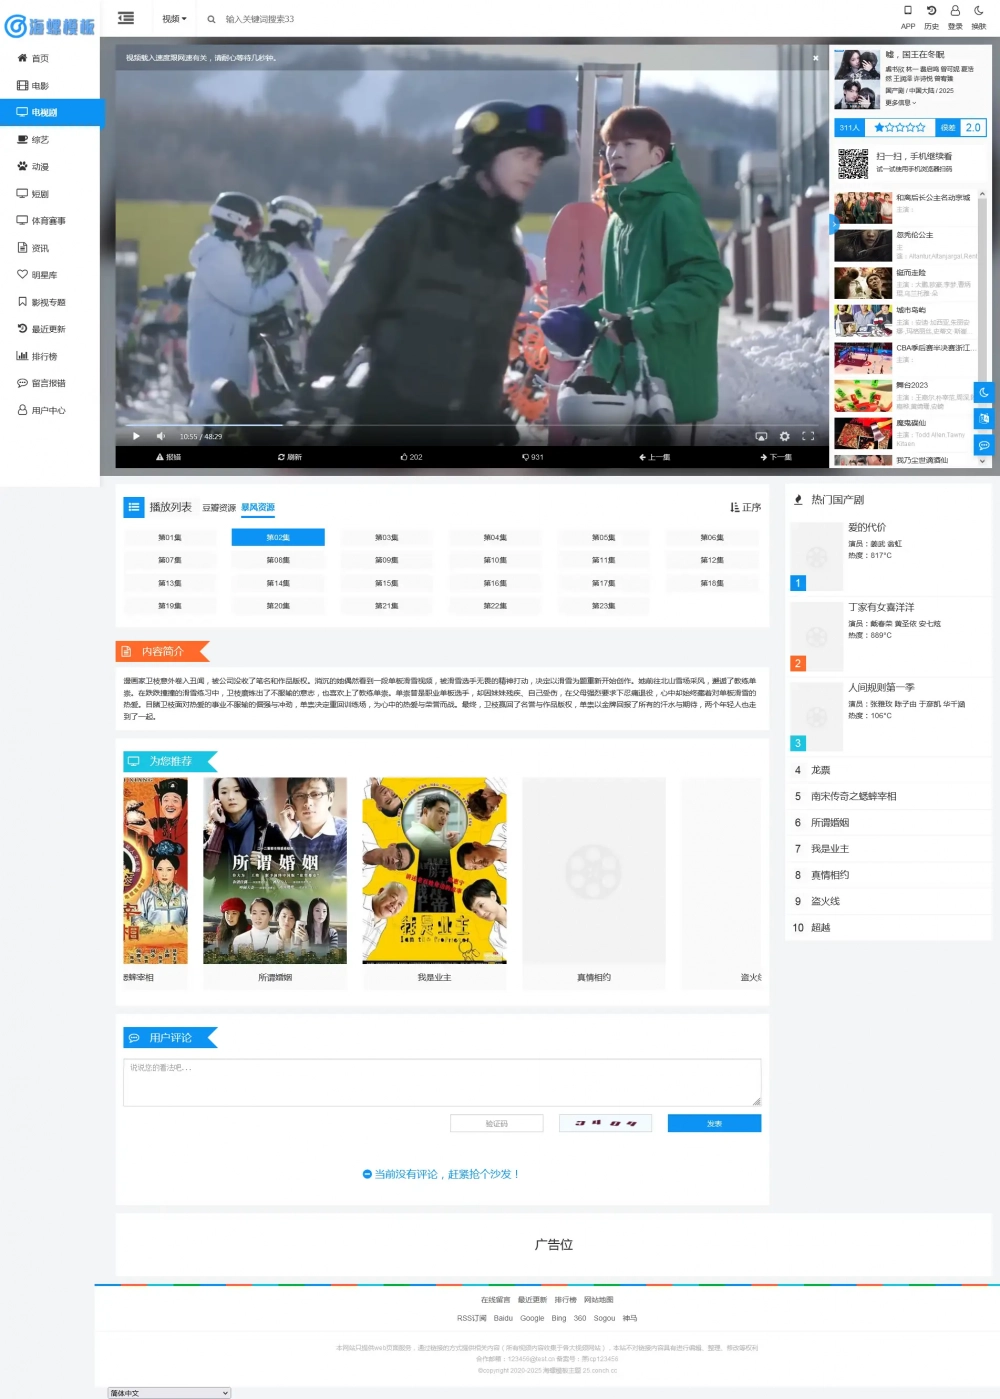Collapse the side info panel arrow
The width and height of the screenshot is (1000, 1399).
click(834, 225)
